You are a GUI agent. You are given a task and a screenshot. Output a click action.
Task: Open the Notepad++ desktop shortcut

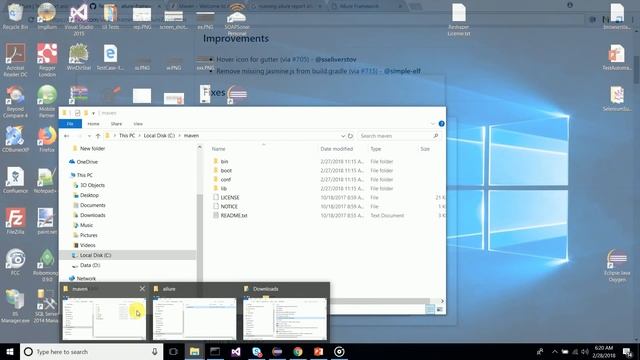pos(47,180)
